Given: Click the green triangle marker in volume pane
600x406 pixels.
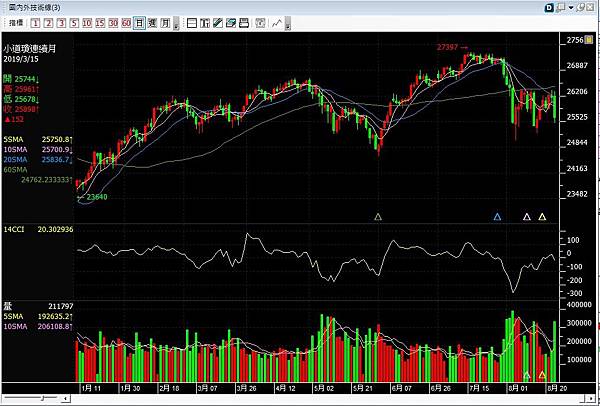Looking at the screenshot, I should (x=527, y=375).
